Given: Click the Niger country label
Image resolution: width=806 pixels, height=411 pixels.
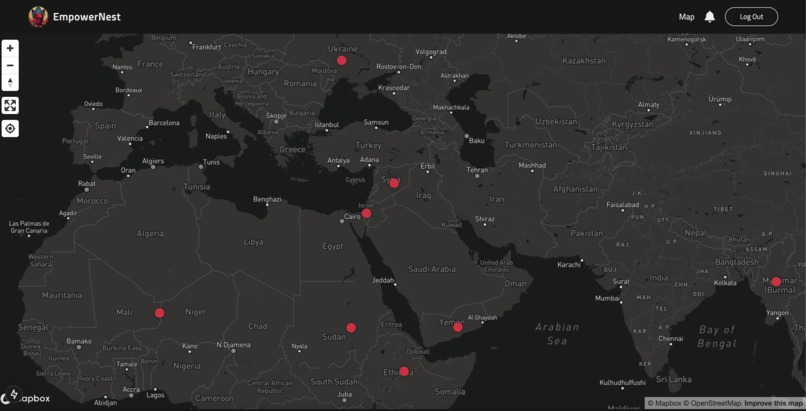Looking at the screenshot, I should tap(195, 312).
